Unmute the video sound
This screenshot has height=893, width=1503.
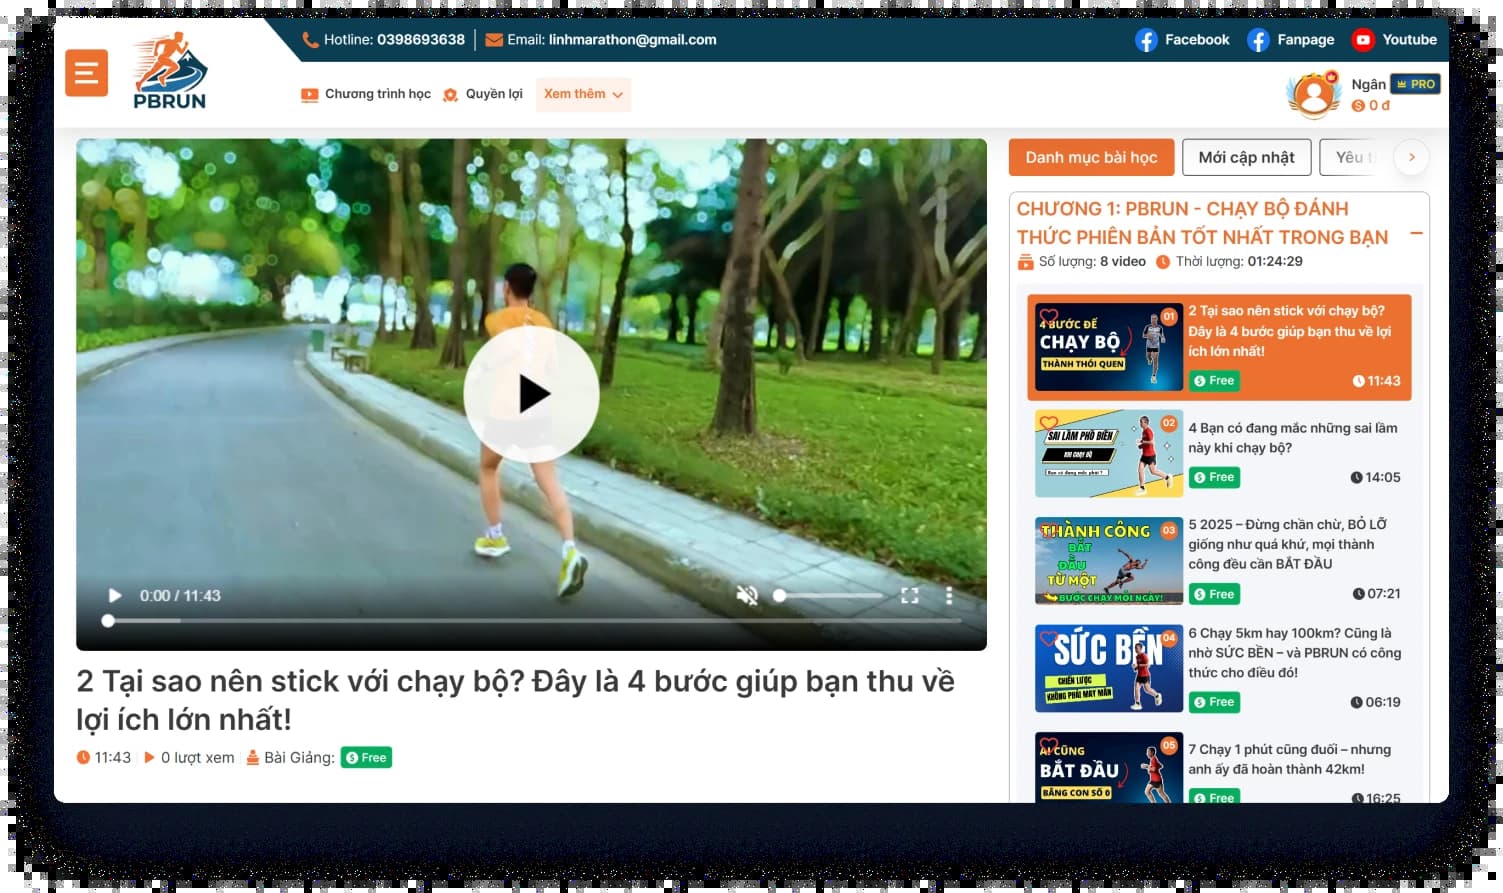pyautogui.click(x=747, y=596)
